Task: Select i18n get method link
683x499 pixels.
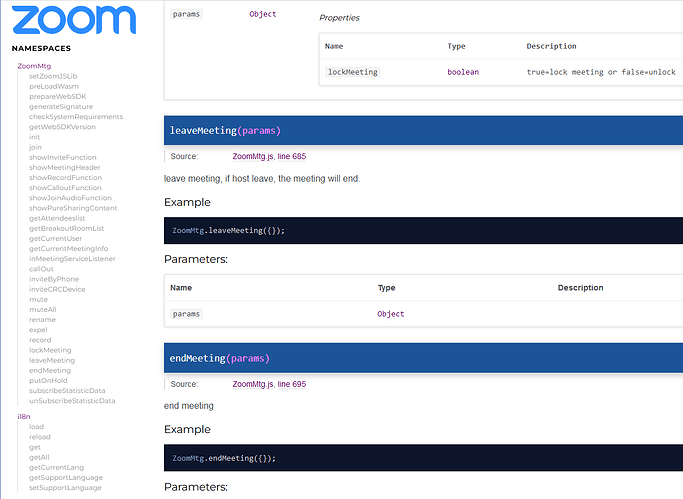Action: tap(35, 447)
